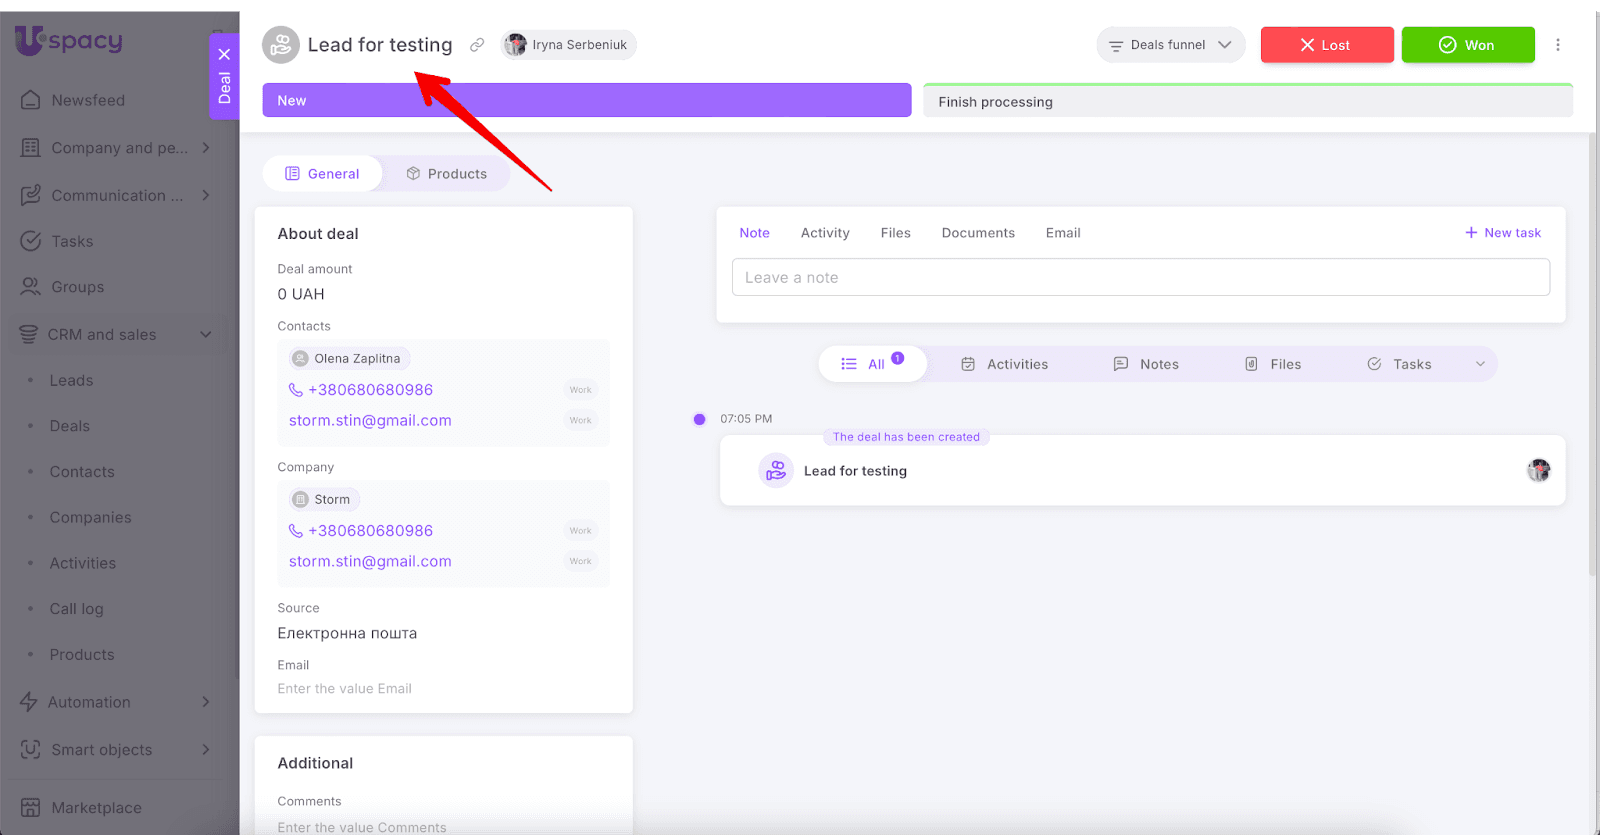Click the copy link icon beside deal title

point(477,45)
